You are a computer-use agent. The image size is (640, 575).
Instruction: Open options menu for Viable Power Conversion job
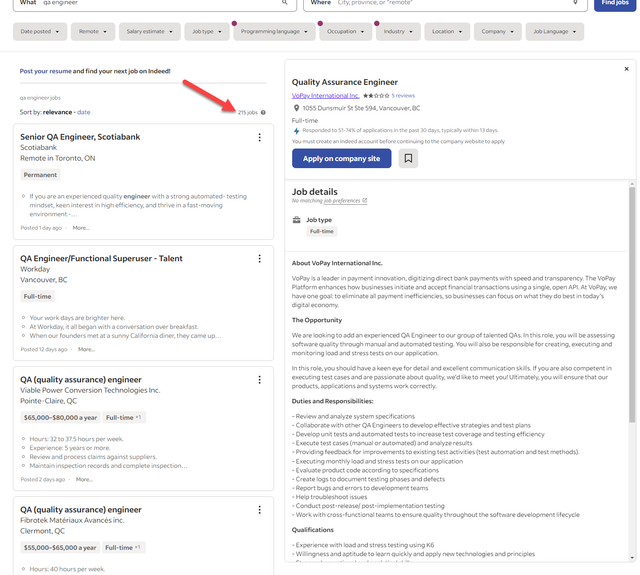[x=260, y=380]
